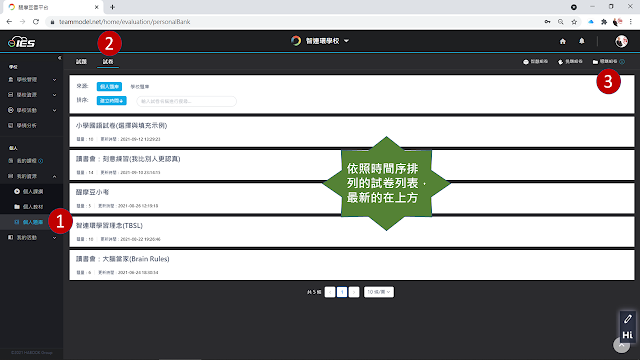Select the 個人題庫 source filter
The width and height of the screenshot is (640, 360).
click(x=109, y=87)
